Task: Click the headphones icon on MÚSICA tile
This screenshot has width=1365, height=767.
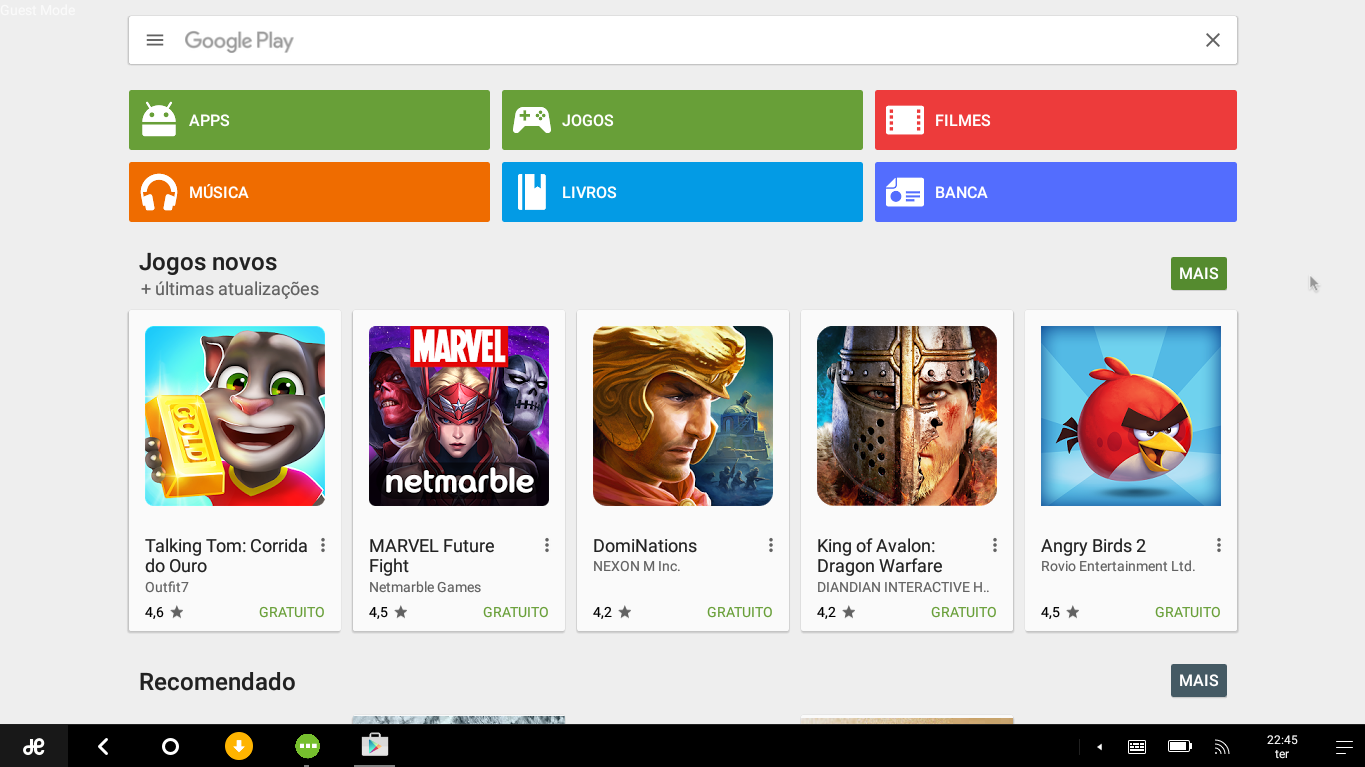Action: (159, 192)
